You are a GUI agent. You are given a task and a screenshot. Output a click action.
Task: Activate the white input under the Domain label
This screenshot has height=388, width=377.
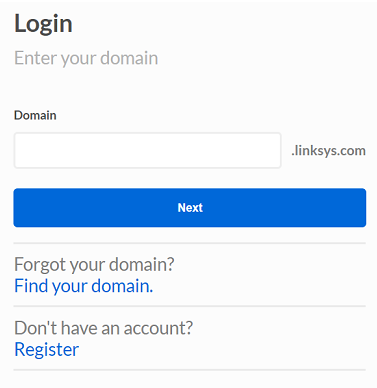pyautogui.click(x=147, y=150)
